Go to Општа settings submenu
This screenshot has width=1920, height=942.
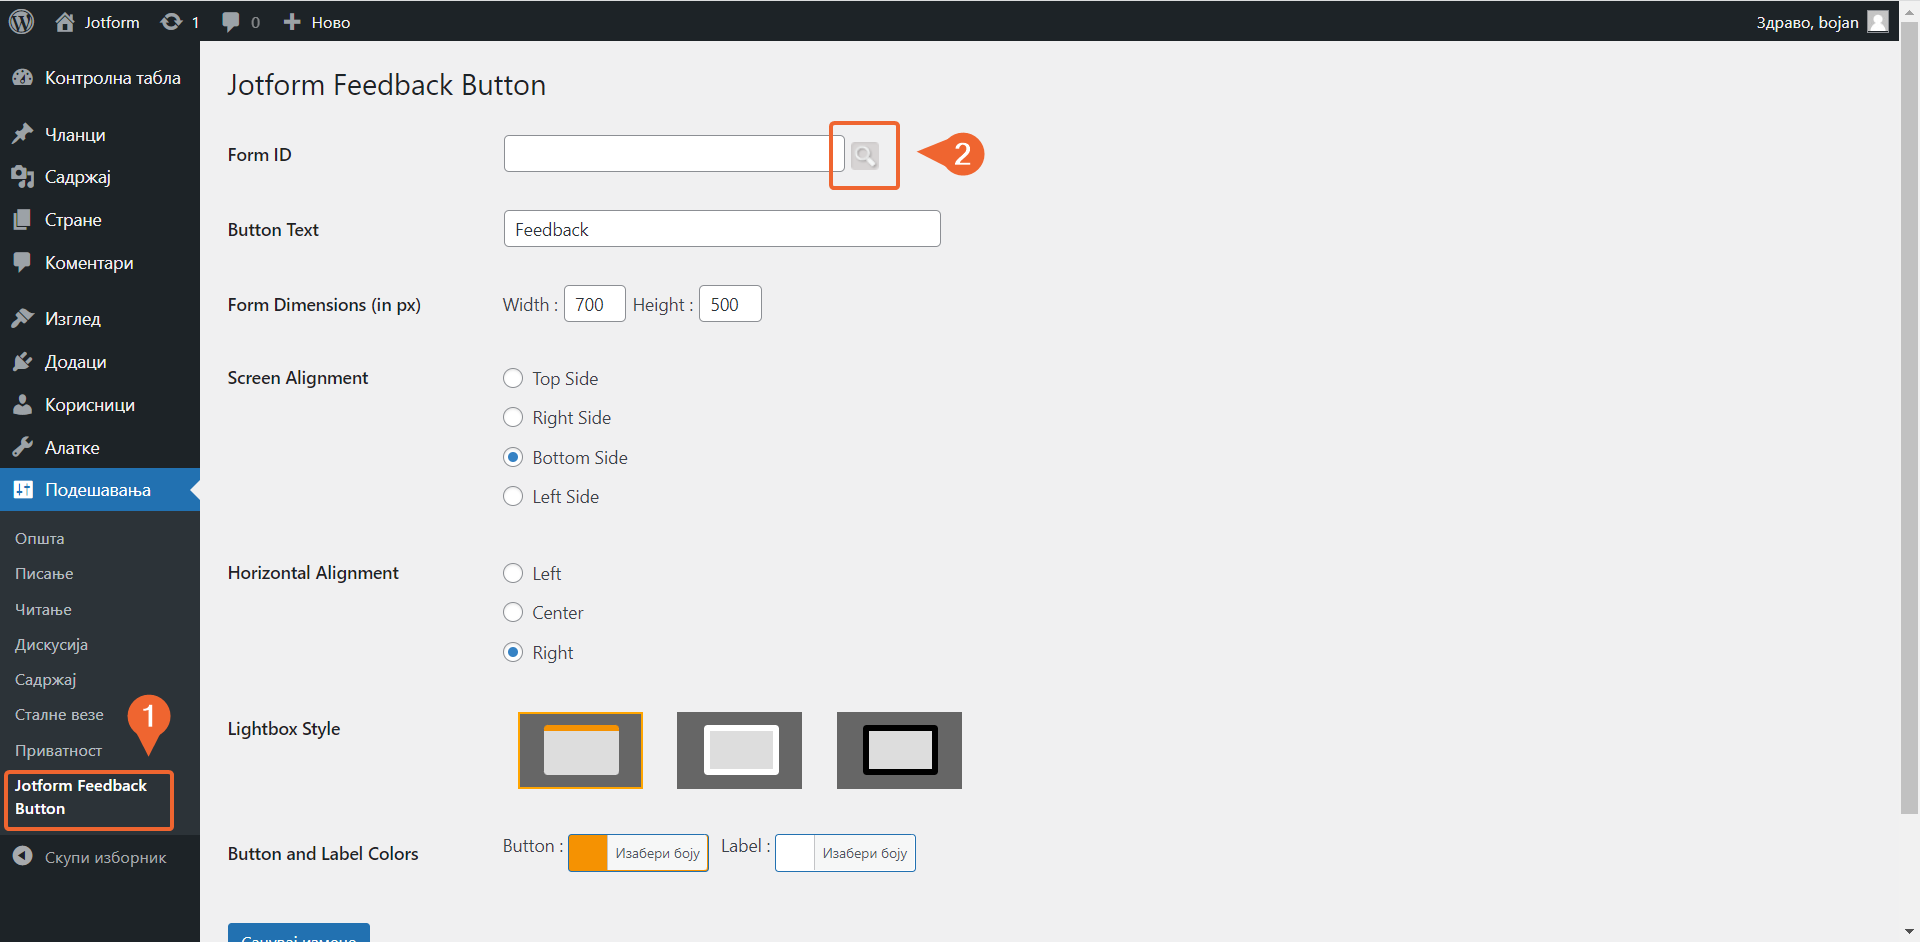pyautogui.click(x=40, y=538)
